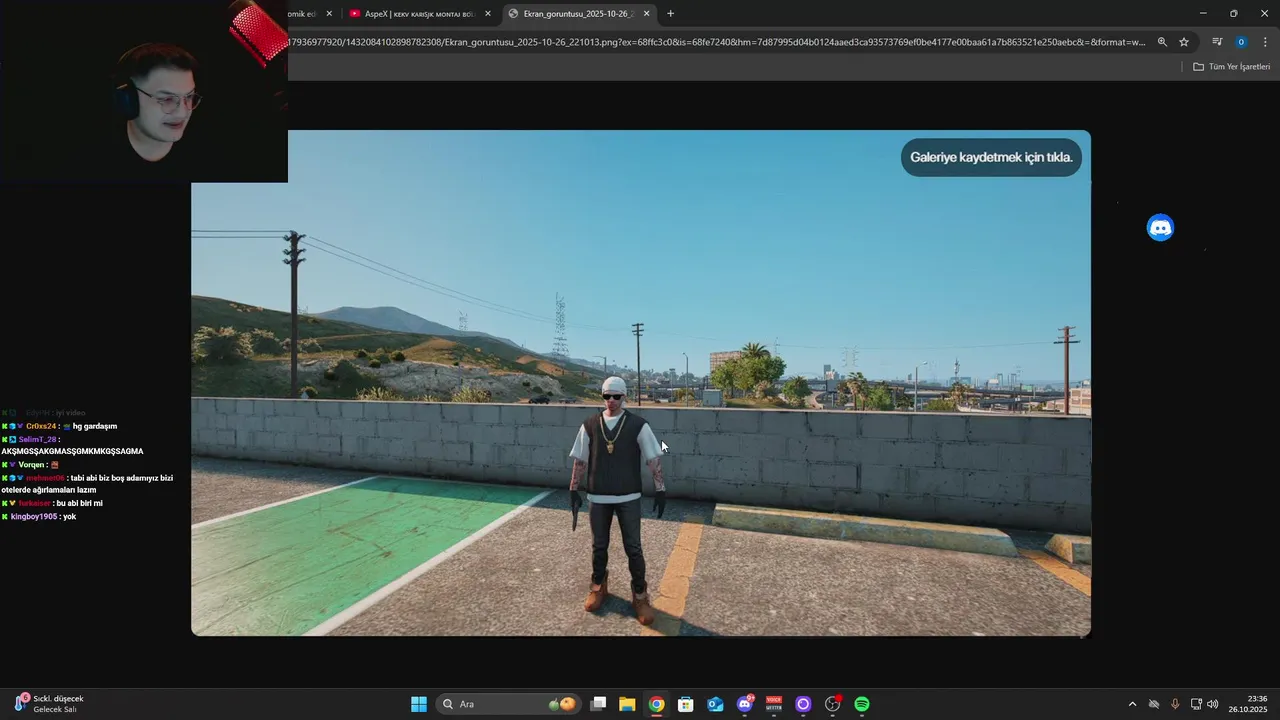Open Voice Meeter from the taskbar
This screenshot has height=720, width=1280.
[774, 704]
